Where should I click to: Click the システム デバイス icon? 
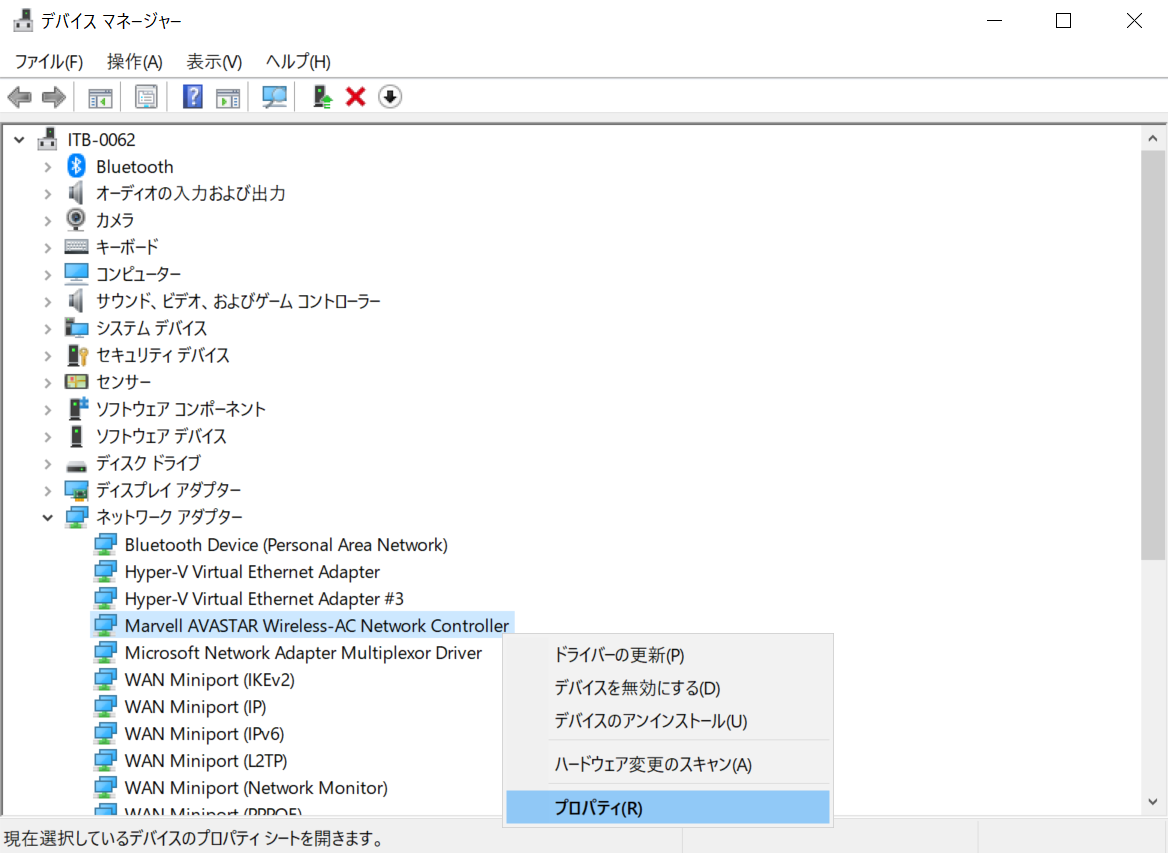click(76, 328)
